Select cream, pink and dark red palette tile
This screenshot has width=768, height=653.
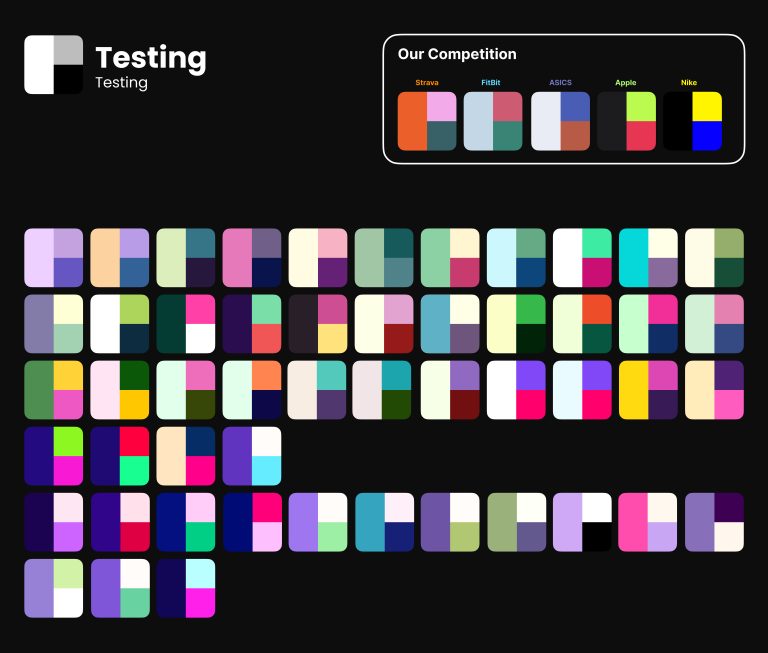384,324
